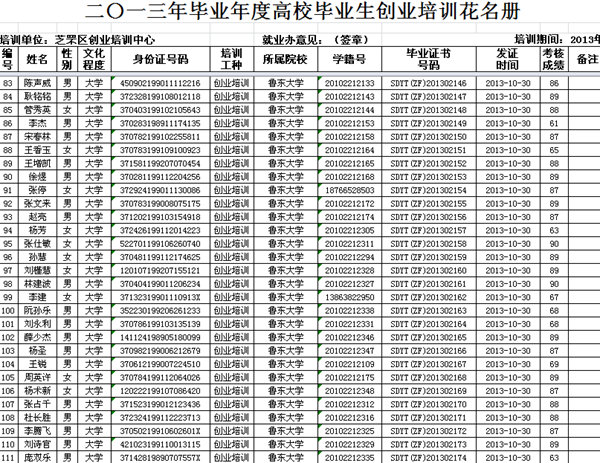
Task: Click student number 20102212168
Action: (350, 177)
